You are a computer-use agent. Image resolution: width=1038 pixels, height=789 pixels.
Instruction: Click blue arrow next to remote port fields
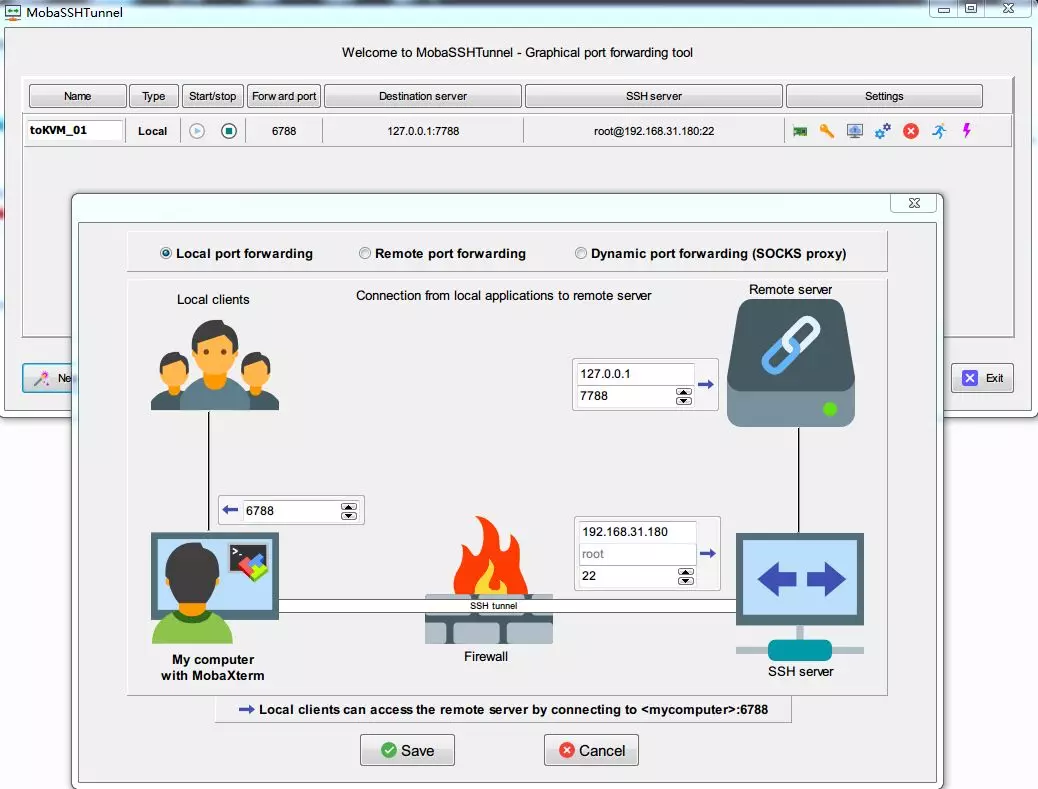coord(706,384)
